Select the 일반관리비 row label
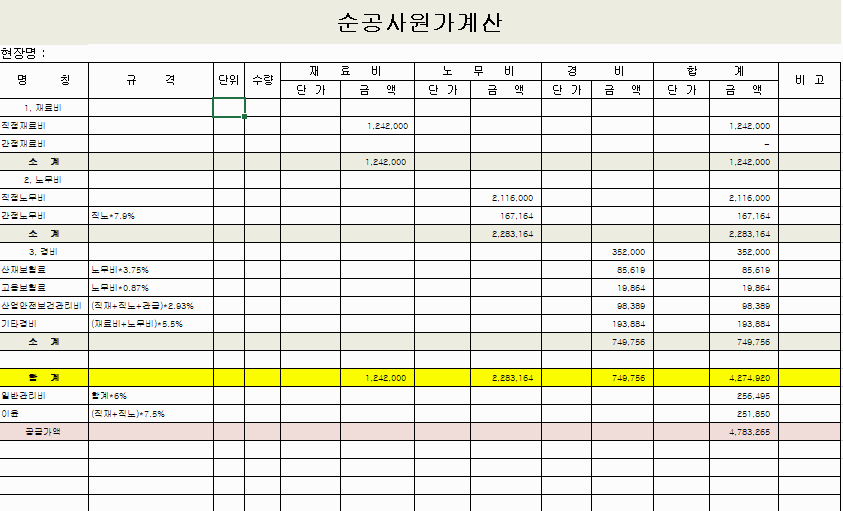This screenshot has width=843, height=511. point(23,396)
